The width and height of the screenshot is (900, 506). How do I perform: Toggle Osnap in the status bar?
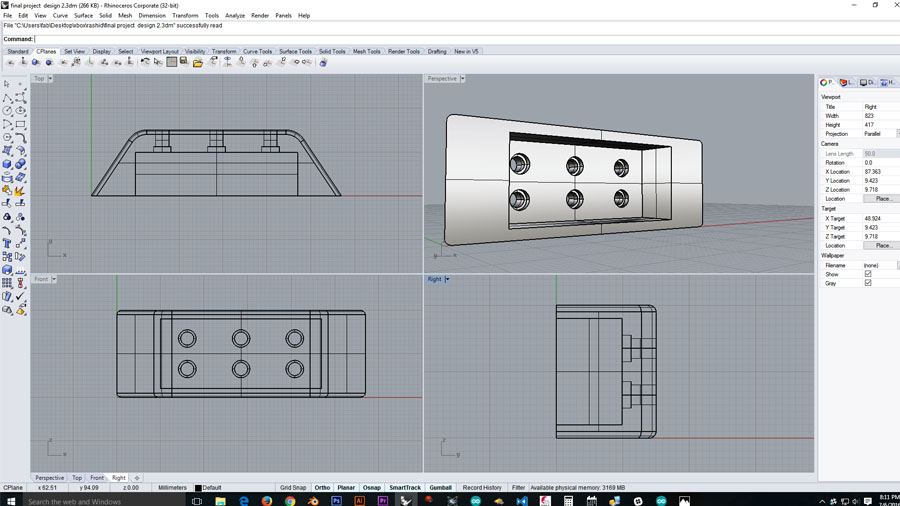[x=371, y=488]
